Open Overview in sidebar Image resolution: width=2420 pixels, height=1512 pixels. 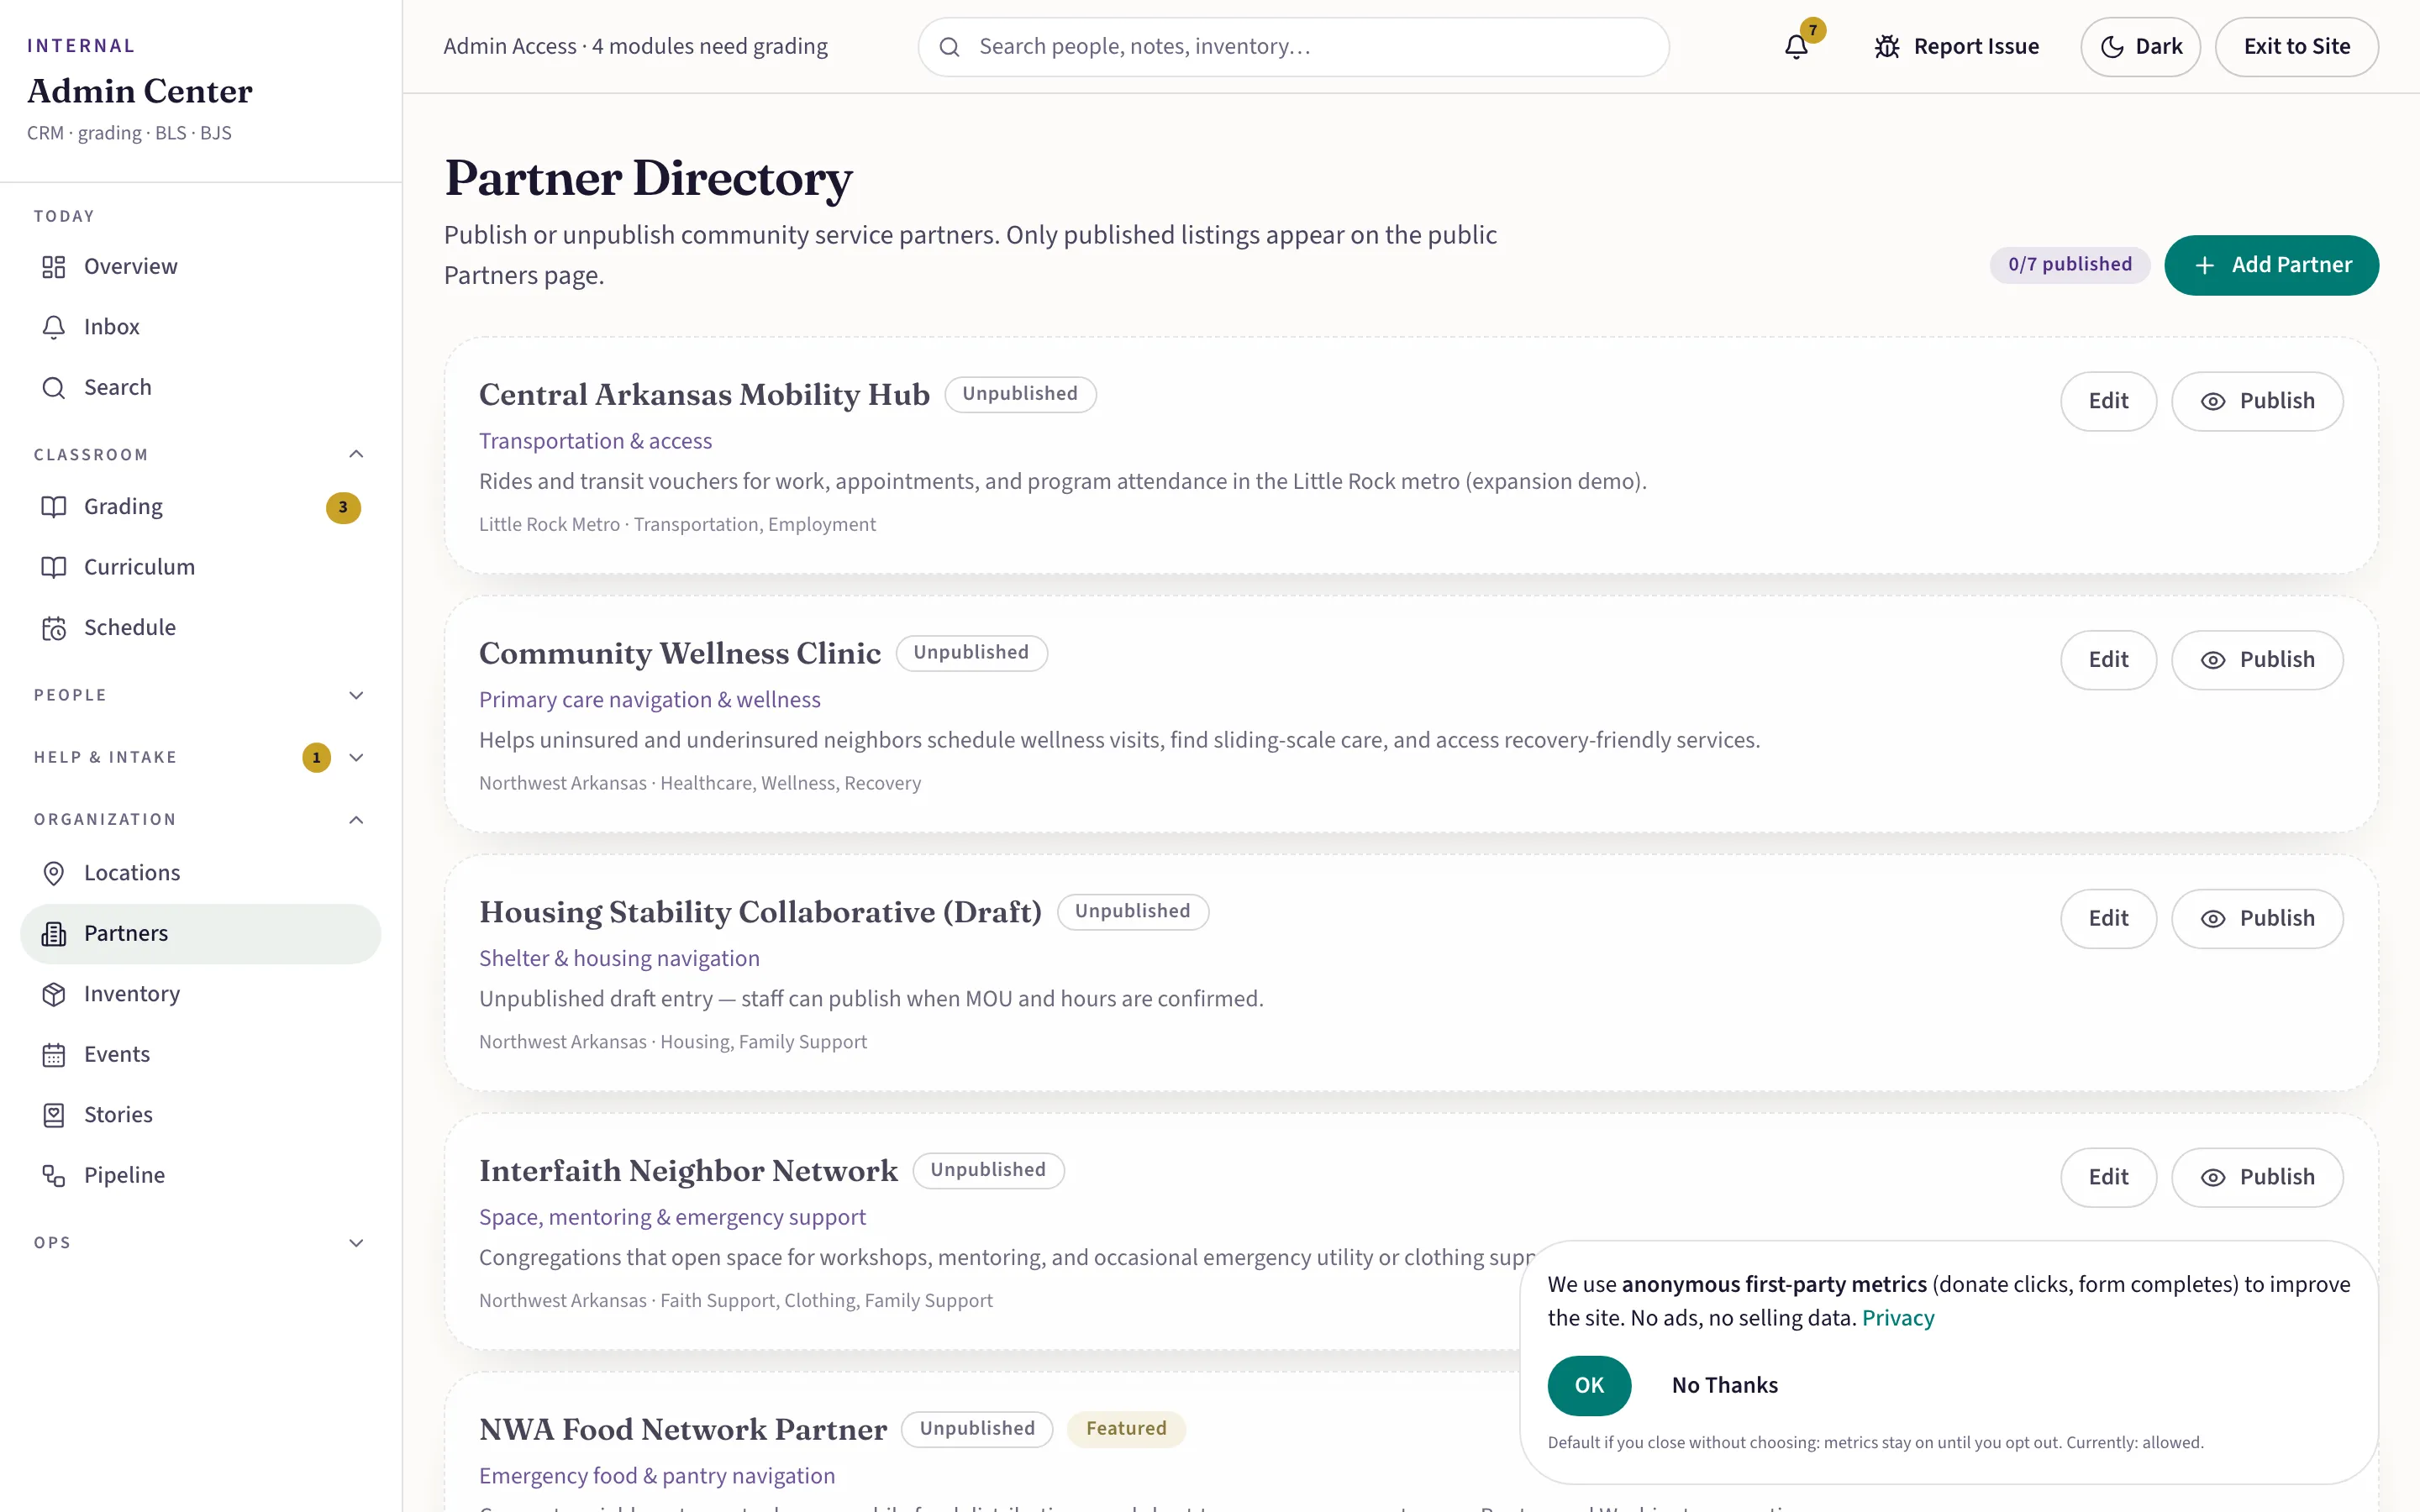[200, 267]
